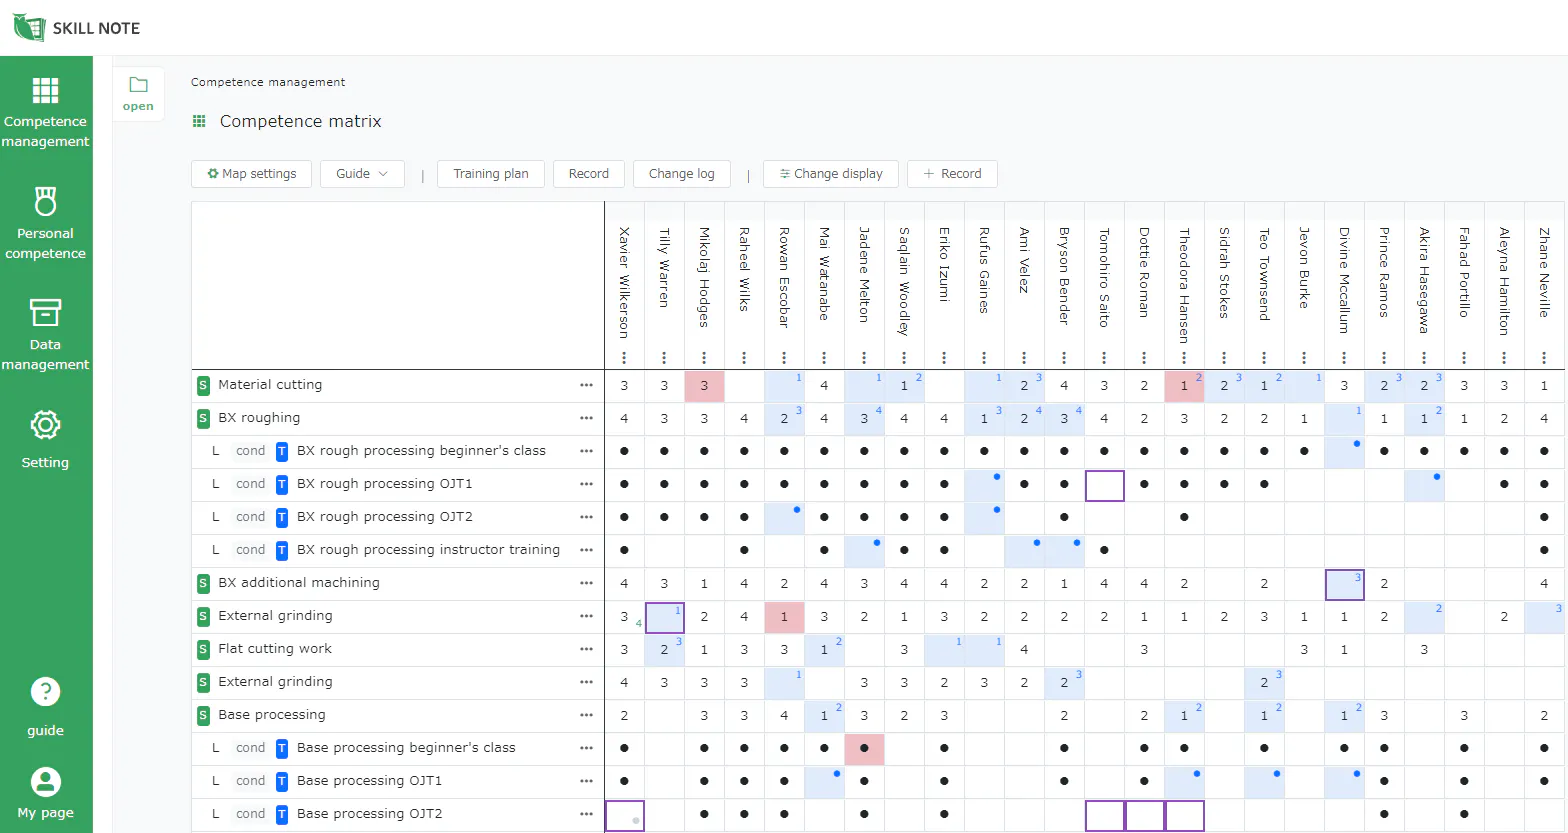The image size is (1568, 833).
Task: Click the Skill Note logo
Action: click(x=77, y=28)
